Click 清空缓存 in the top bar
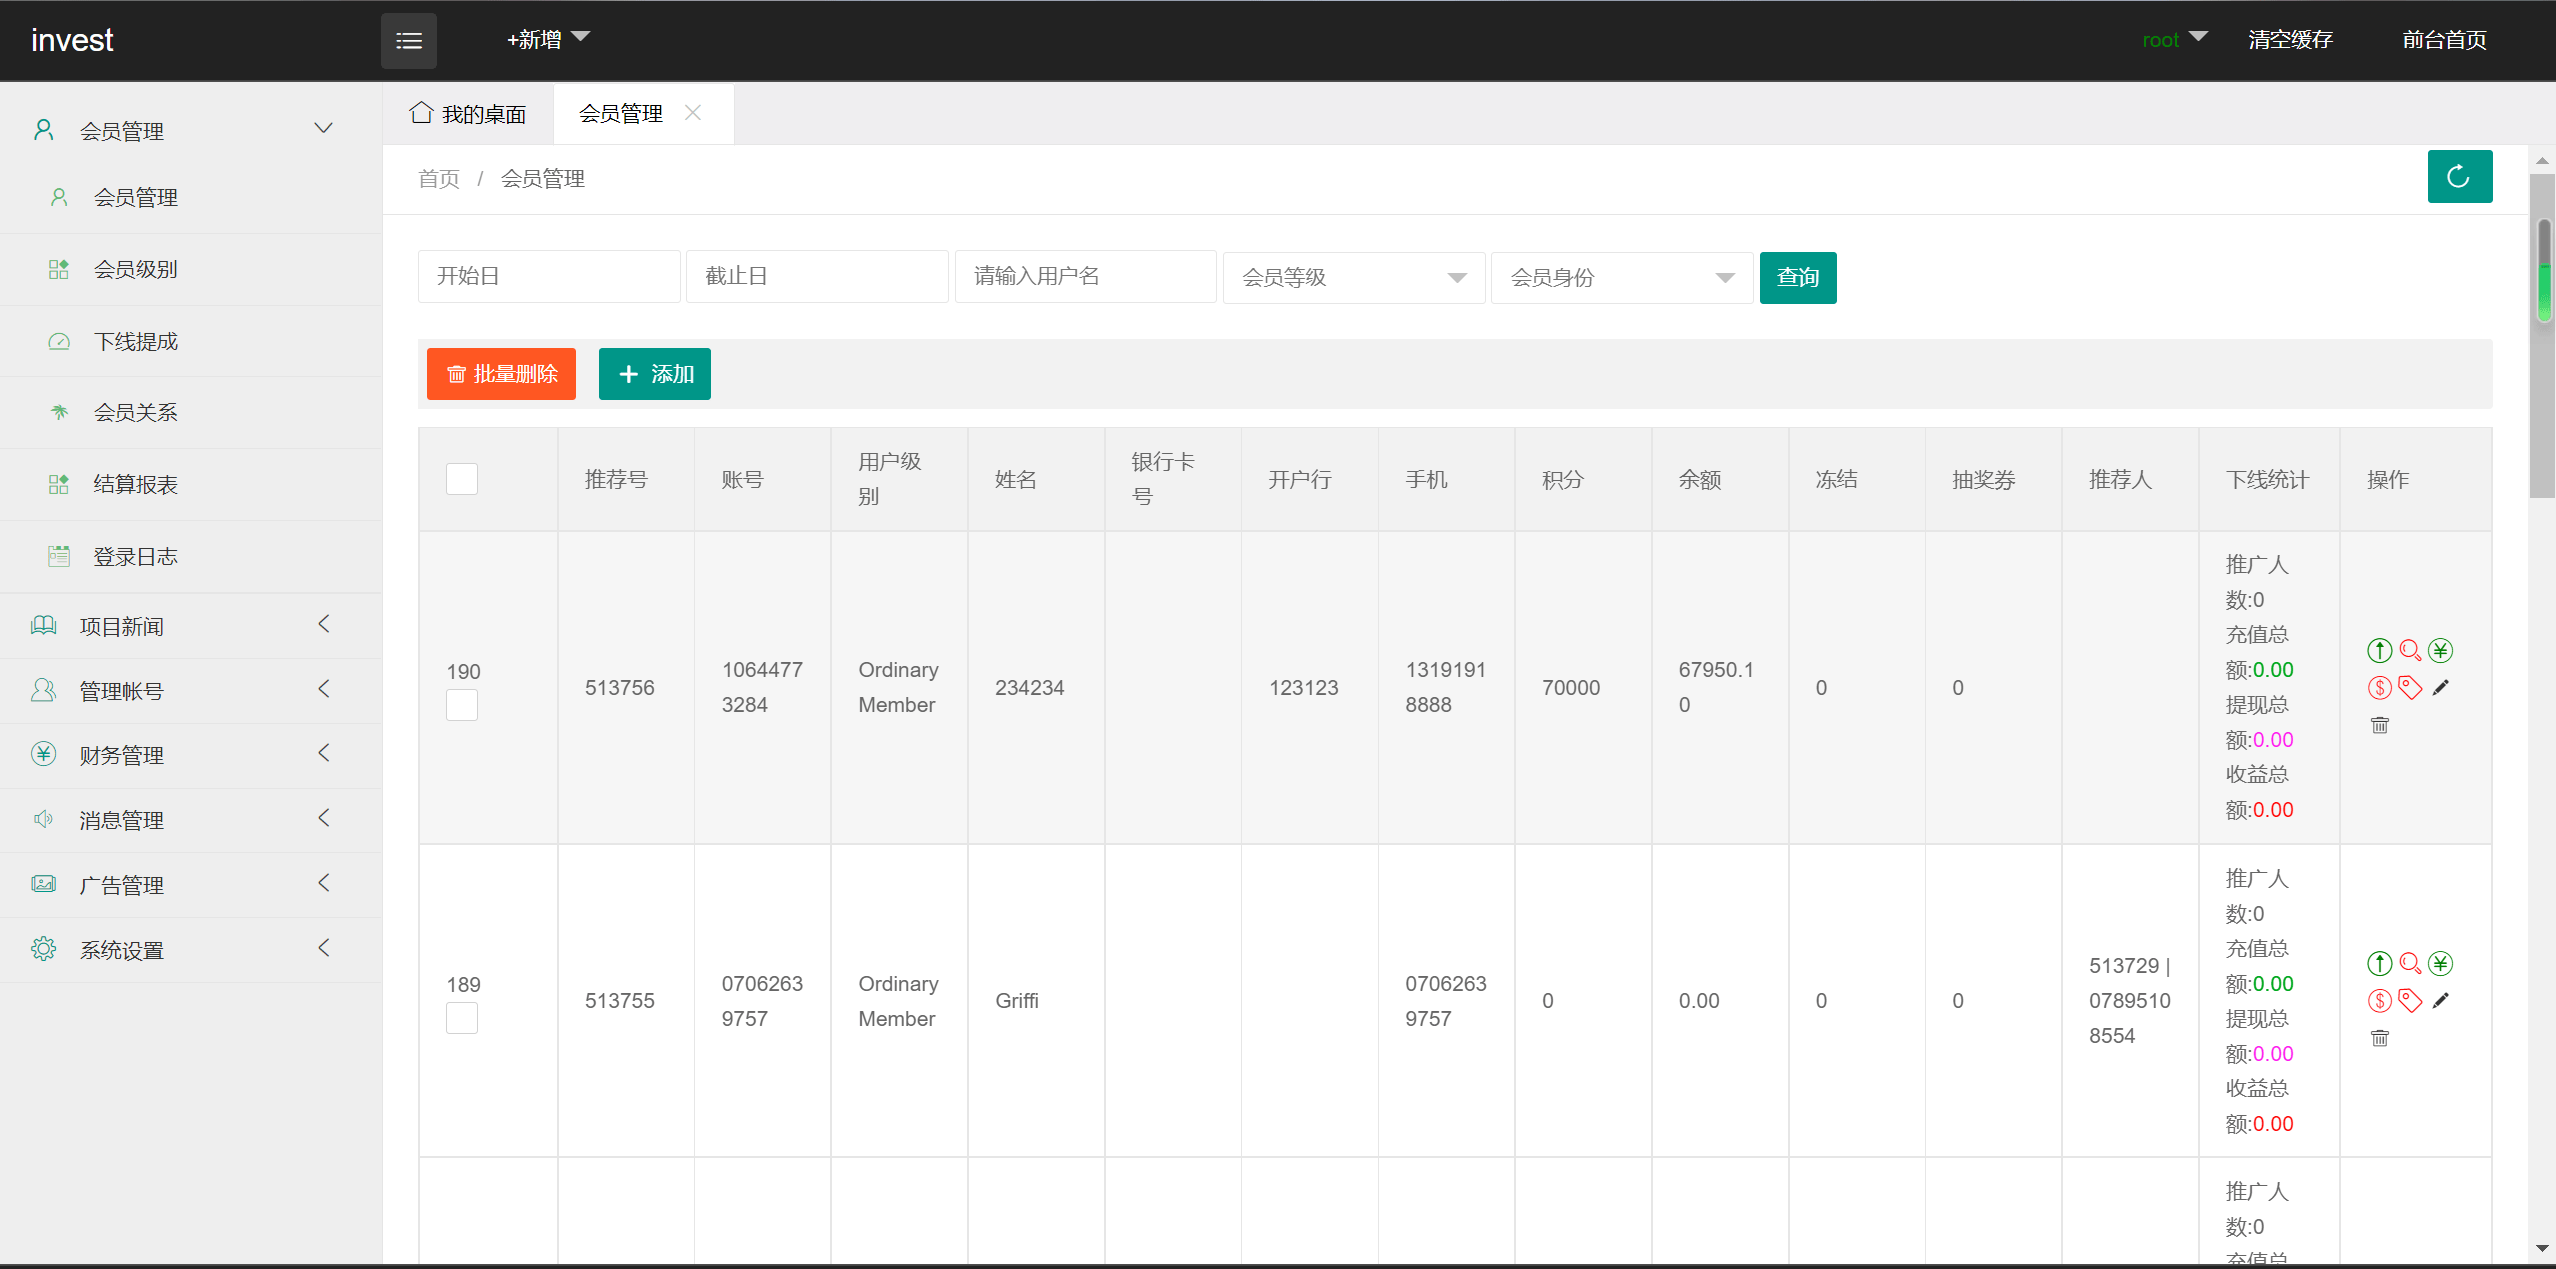The image size is (2556, 1269). tap(2290, 40)
